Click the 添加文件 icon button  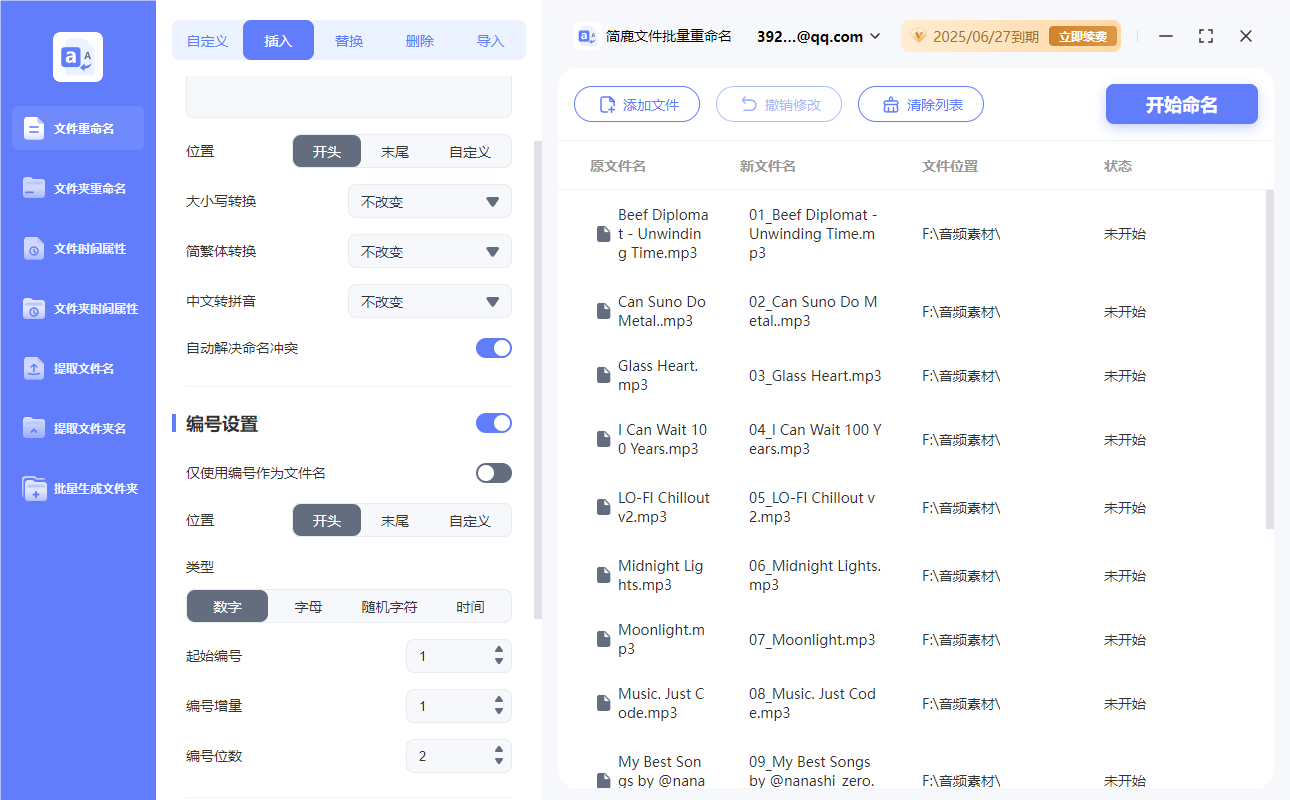(x=607, y=105)
